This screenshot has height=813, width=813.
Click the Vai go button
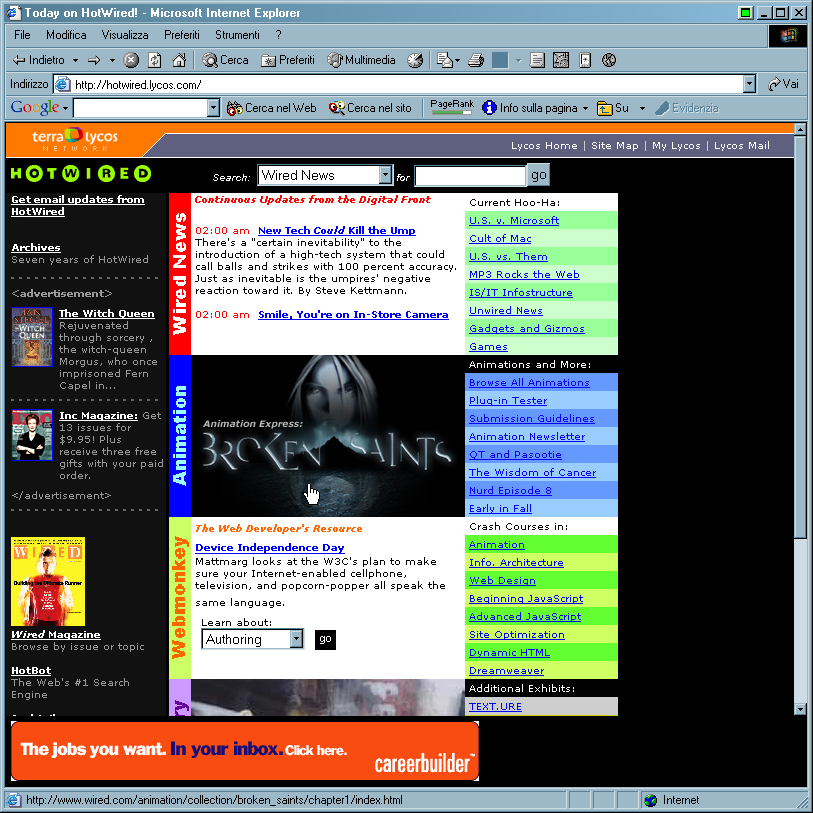[x=783, y=84]
